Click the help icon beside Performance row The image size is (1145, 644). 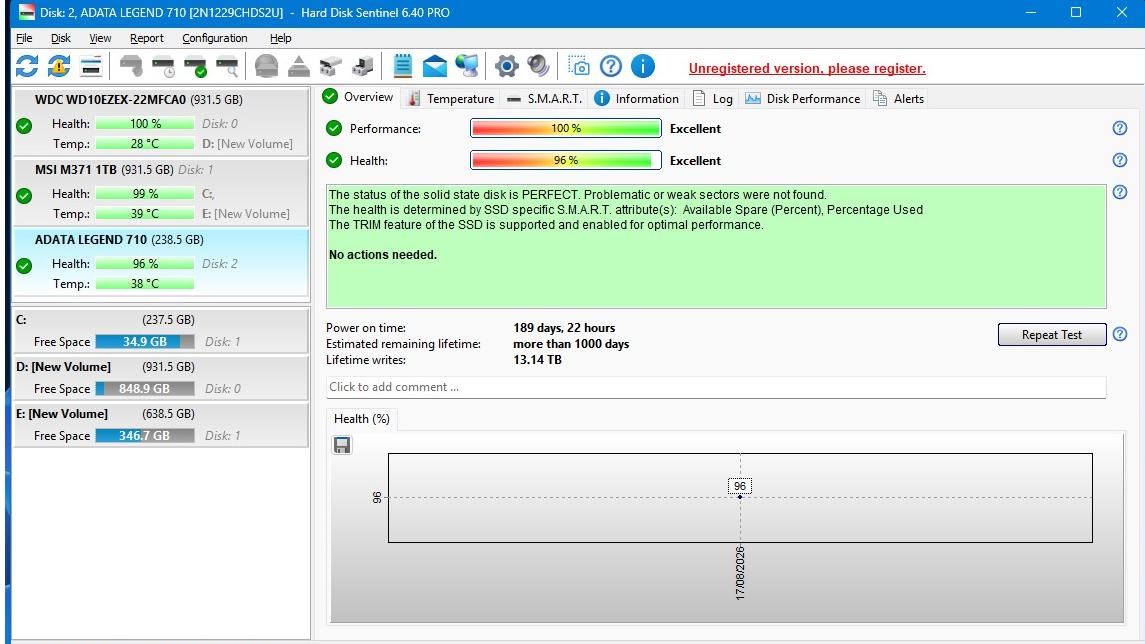point(1119,129)
